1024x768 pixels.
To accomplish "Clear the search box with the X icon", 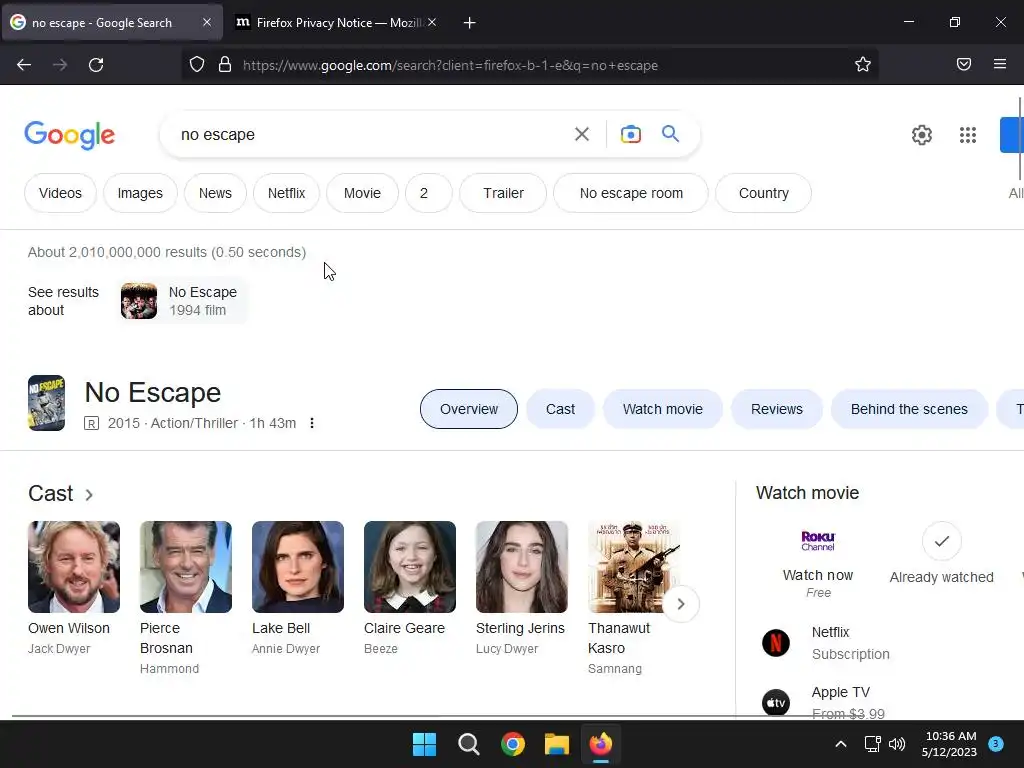I will (581, 135).
